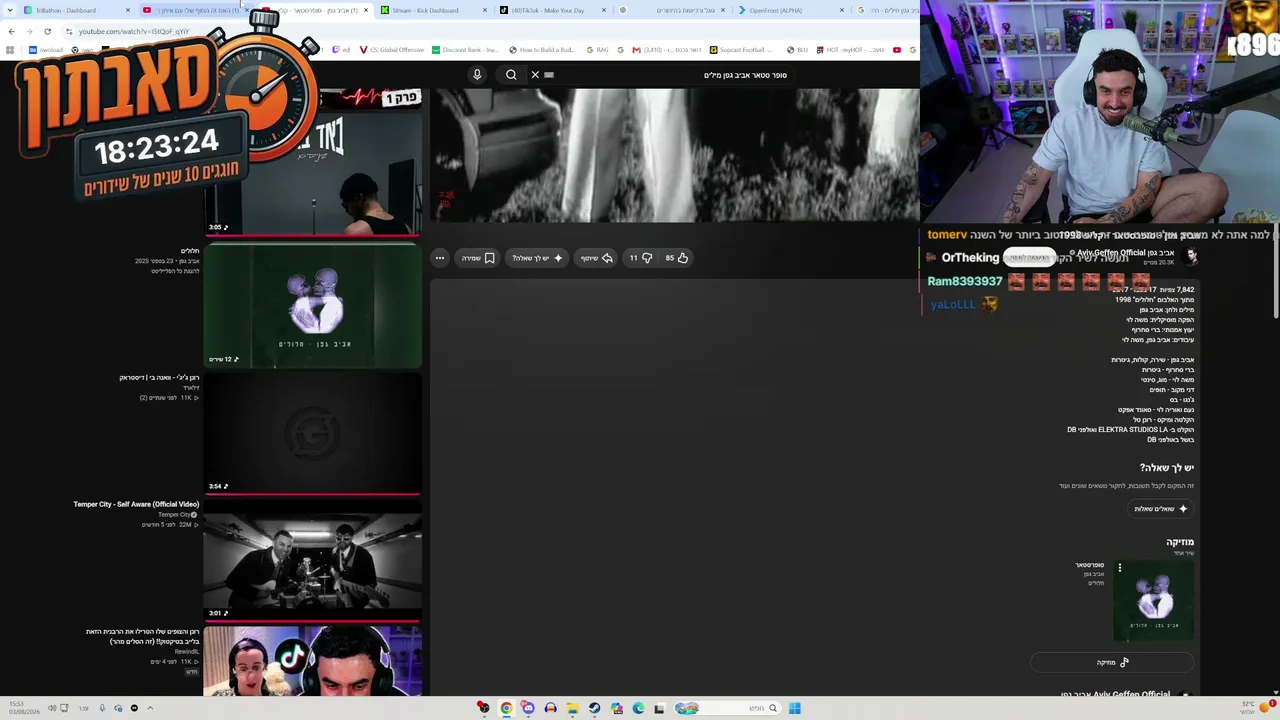Image resolution: width=1280 pixels, height=720 pixels.
Task: Click the browser back arrow
Action: click(x=11, y=31)
